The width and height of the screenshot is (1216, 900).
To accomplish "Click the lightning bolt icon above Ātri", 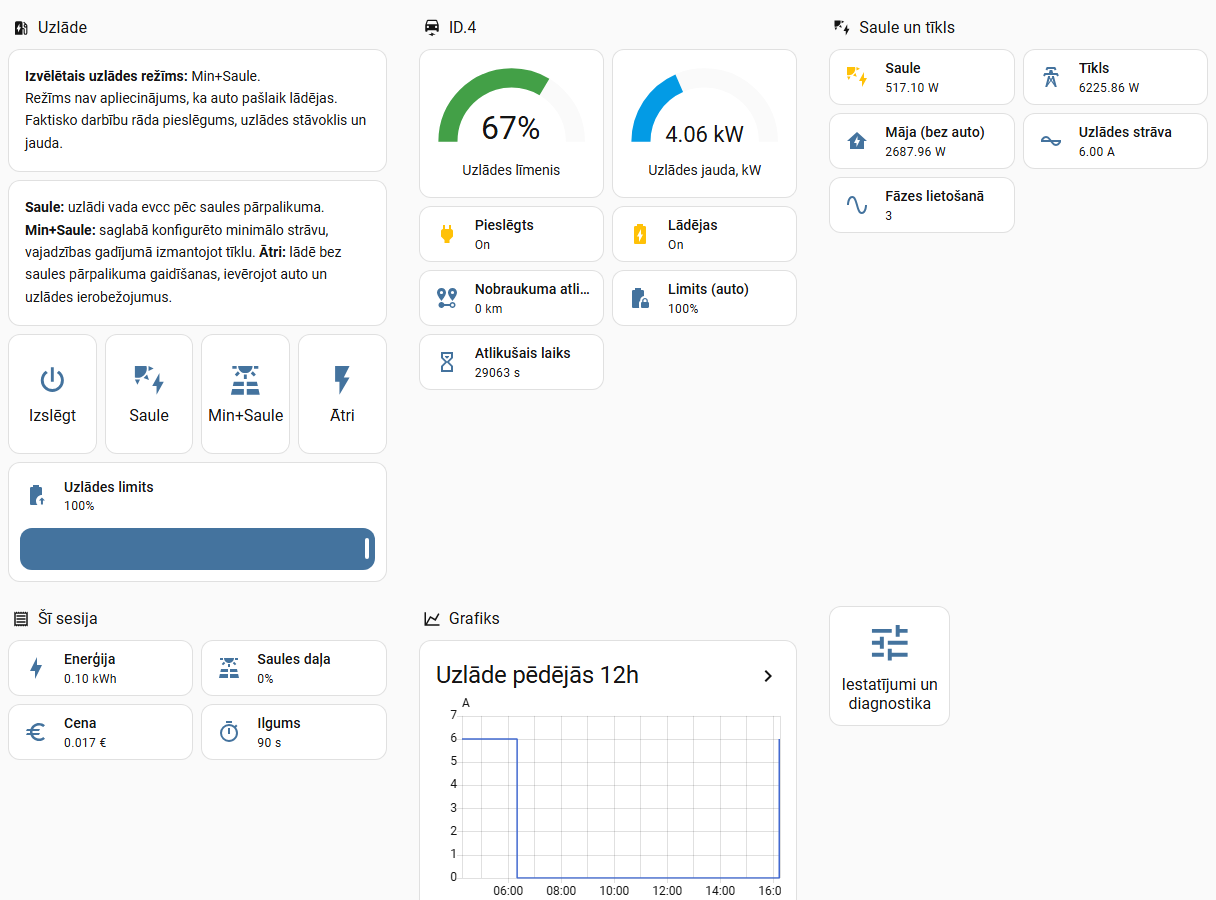I will pyautogui.click(x=342, y=380).
